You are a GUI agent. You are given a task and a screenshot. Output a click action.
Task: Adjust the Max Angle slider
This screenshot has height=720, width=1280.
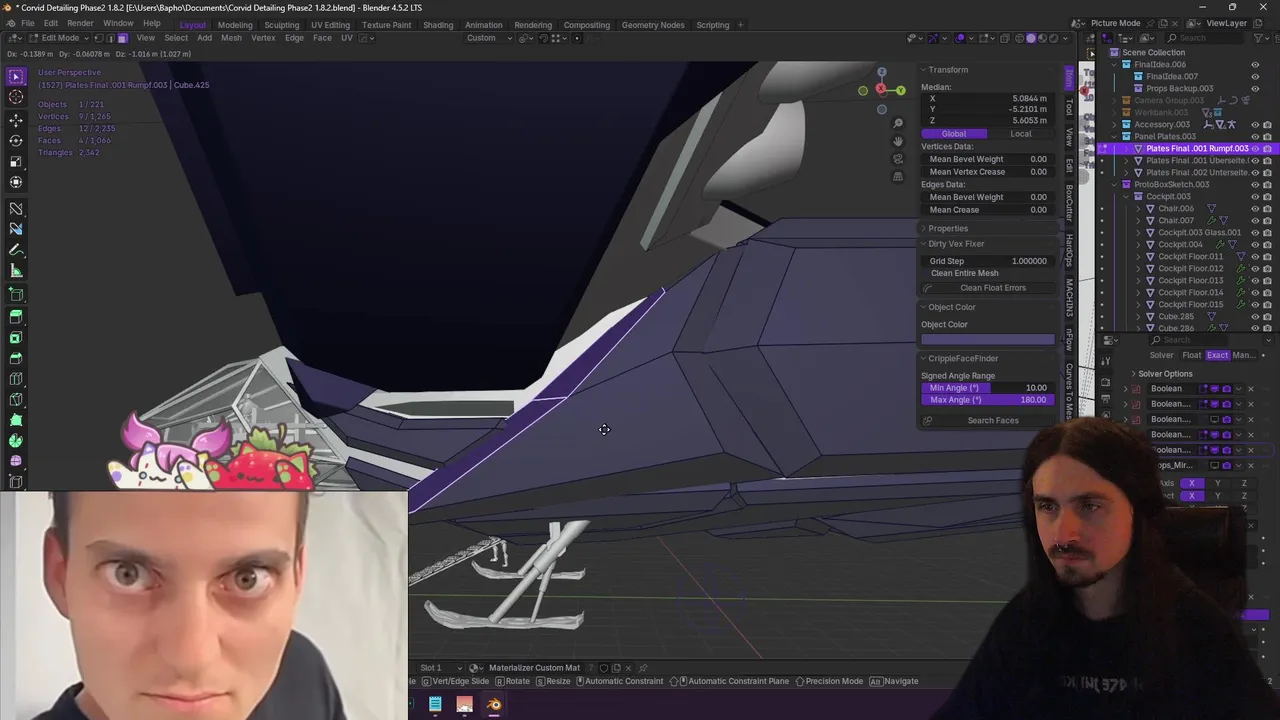[x=987, y=400]
